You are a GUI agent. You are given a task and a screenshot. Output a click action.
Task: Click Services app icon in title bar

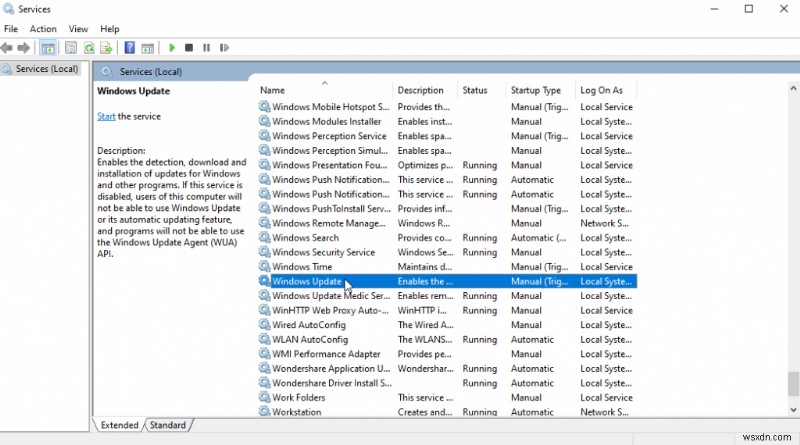[x=8, y=9]
